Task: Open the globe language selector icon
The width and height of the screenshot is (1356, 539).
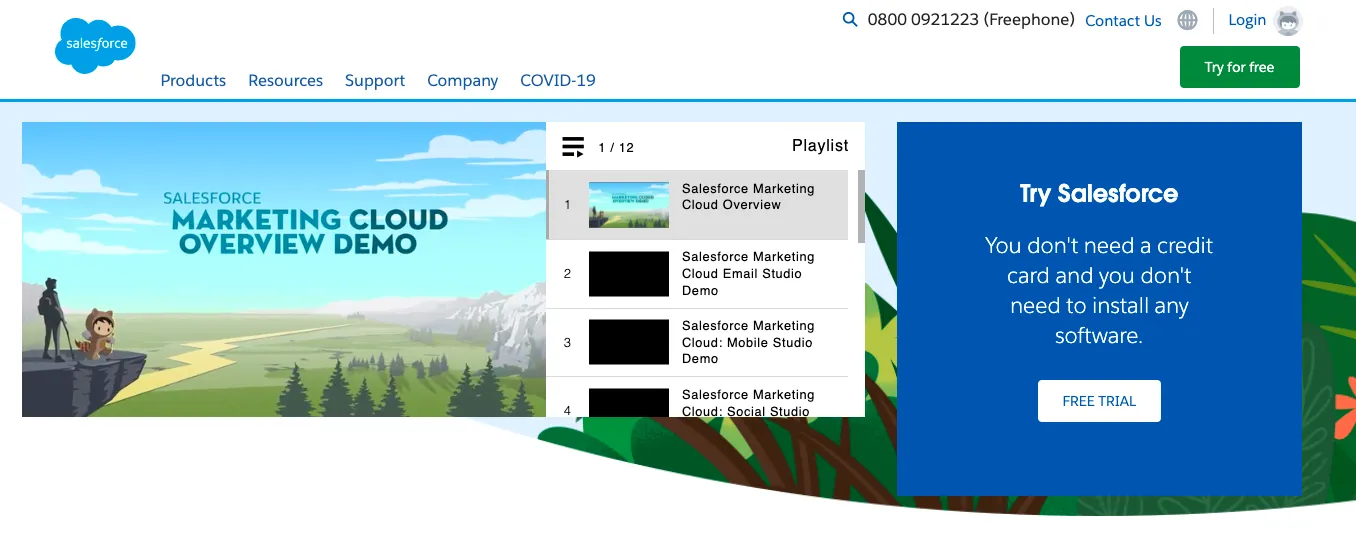Action: click(x=1187, y=20)
